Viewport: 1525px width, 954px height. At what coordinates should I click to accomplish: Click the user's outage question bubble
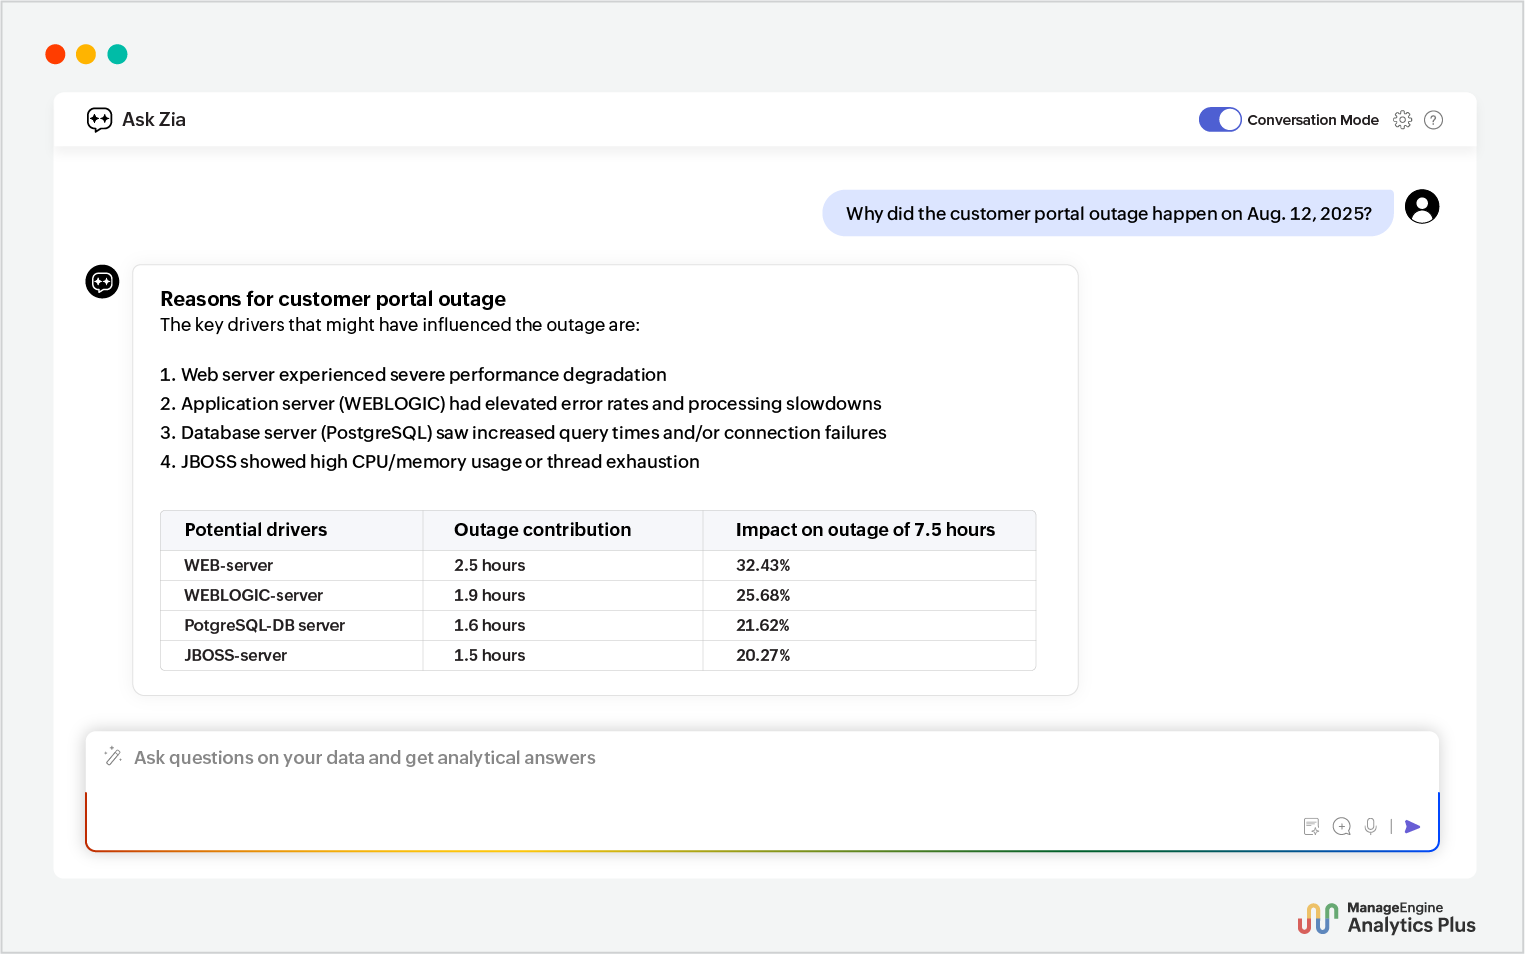click(x=1108, y=213)
